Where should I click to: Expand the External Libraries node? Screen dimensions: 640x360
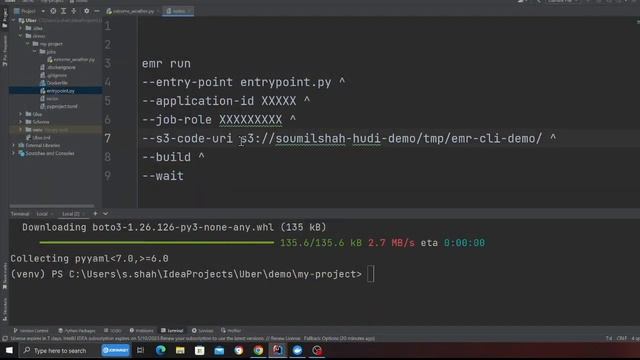click(x=13, y=145)
